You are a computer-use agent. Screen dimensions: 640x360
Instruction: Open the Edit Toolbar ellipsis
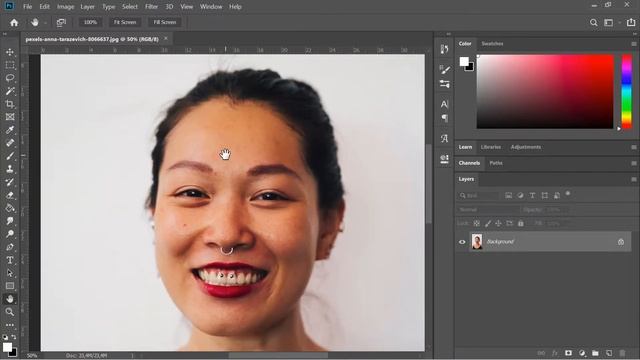tap(10, 325)
